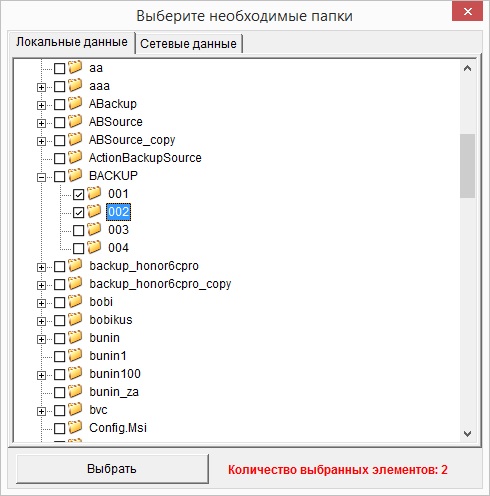Uncheck the 001 folder checkbox

tap(78, 195)
